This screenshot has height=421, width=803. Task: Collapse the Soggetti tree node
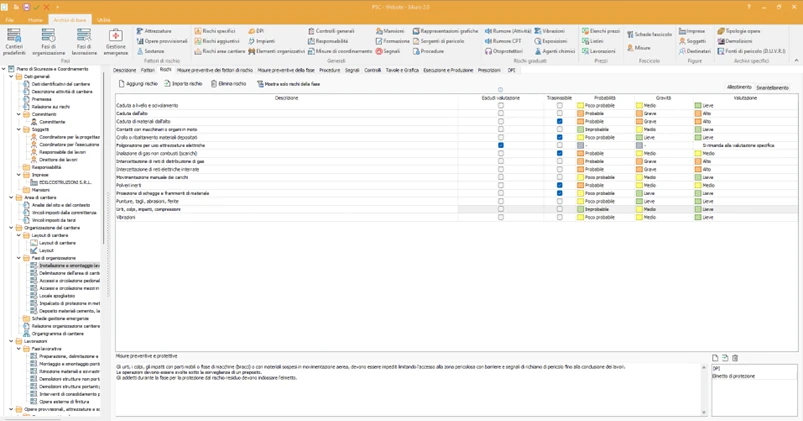(19, 129)
